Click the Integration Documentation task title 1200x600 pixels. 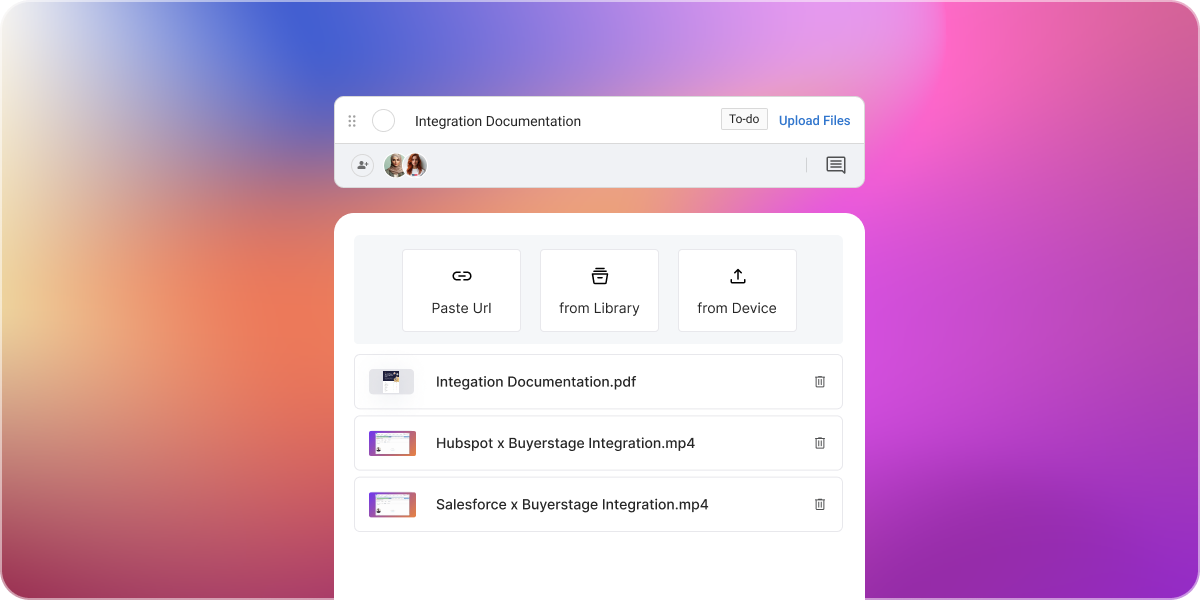coord(498,121)
